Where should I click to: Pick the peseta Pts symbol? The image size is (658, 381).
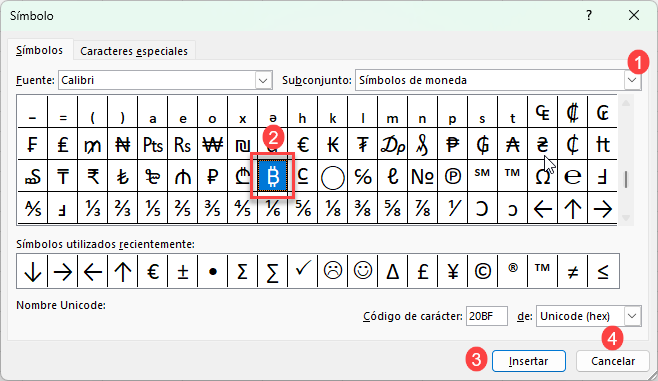pos(153,144)
